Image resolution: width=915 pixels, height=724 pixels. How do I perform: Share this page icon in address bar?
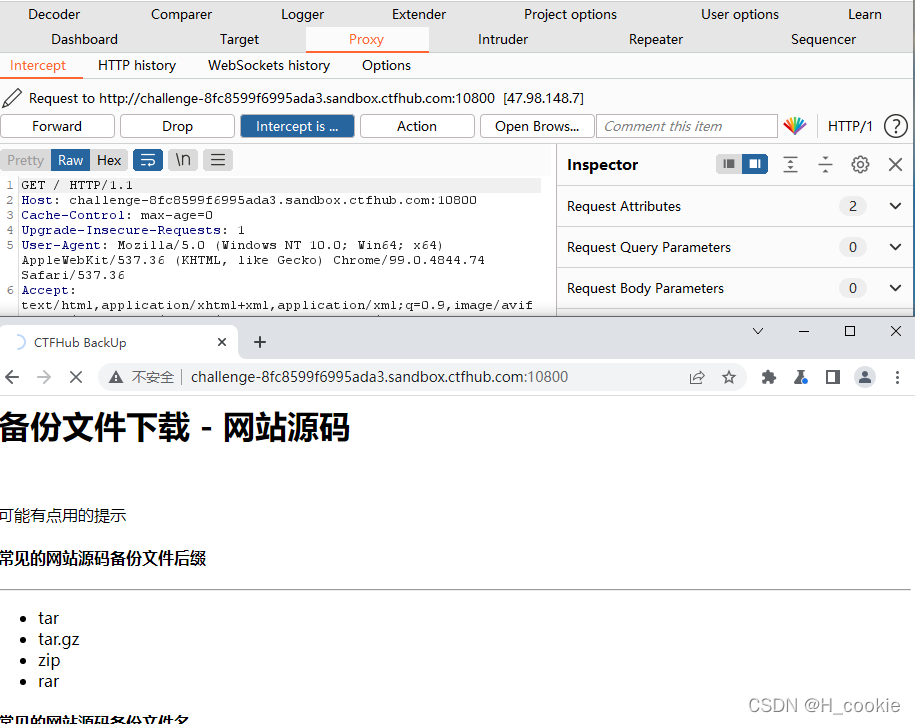697,377
